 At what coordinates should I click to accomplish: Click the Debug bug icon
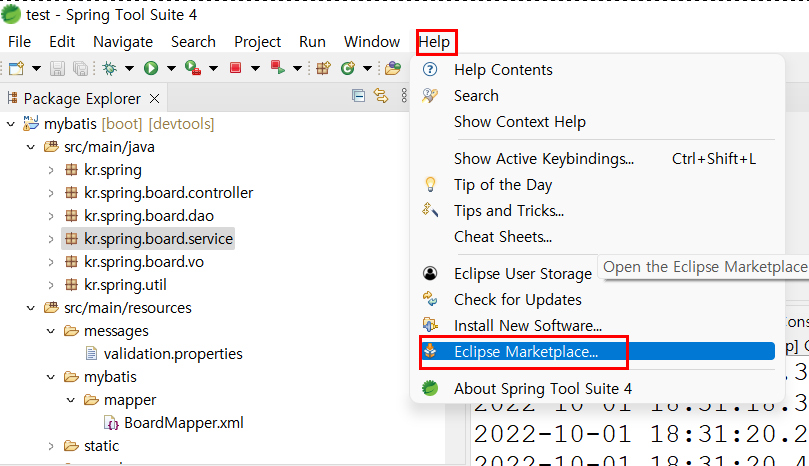point(109,68)
